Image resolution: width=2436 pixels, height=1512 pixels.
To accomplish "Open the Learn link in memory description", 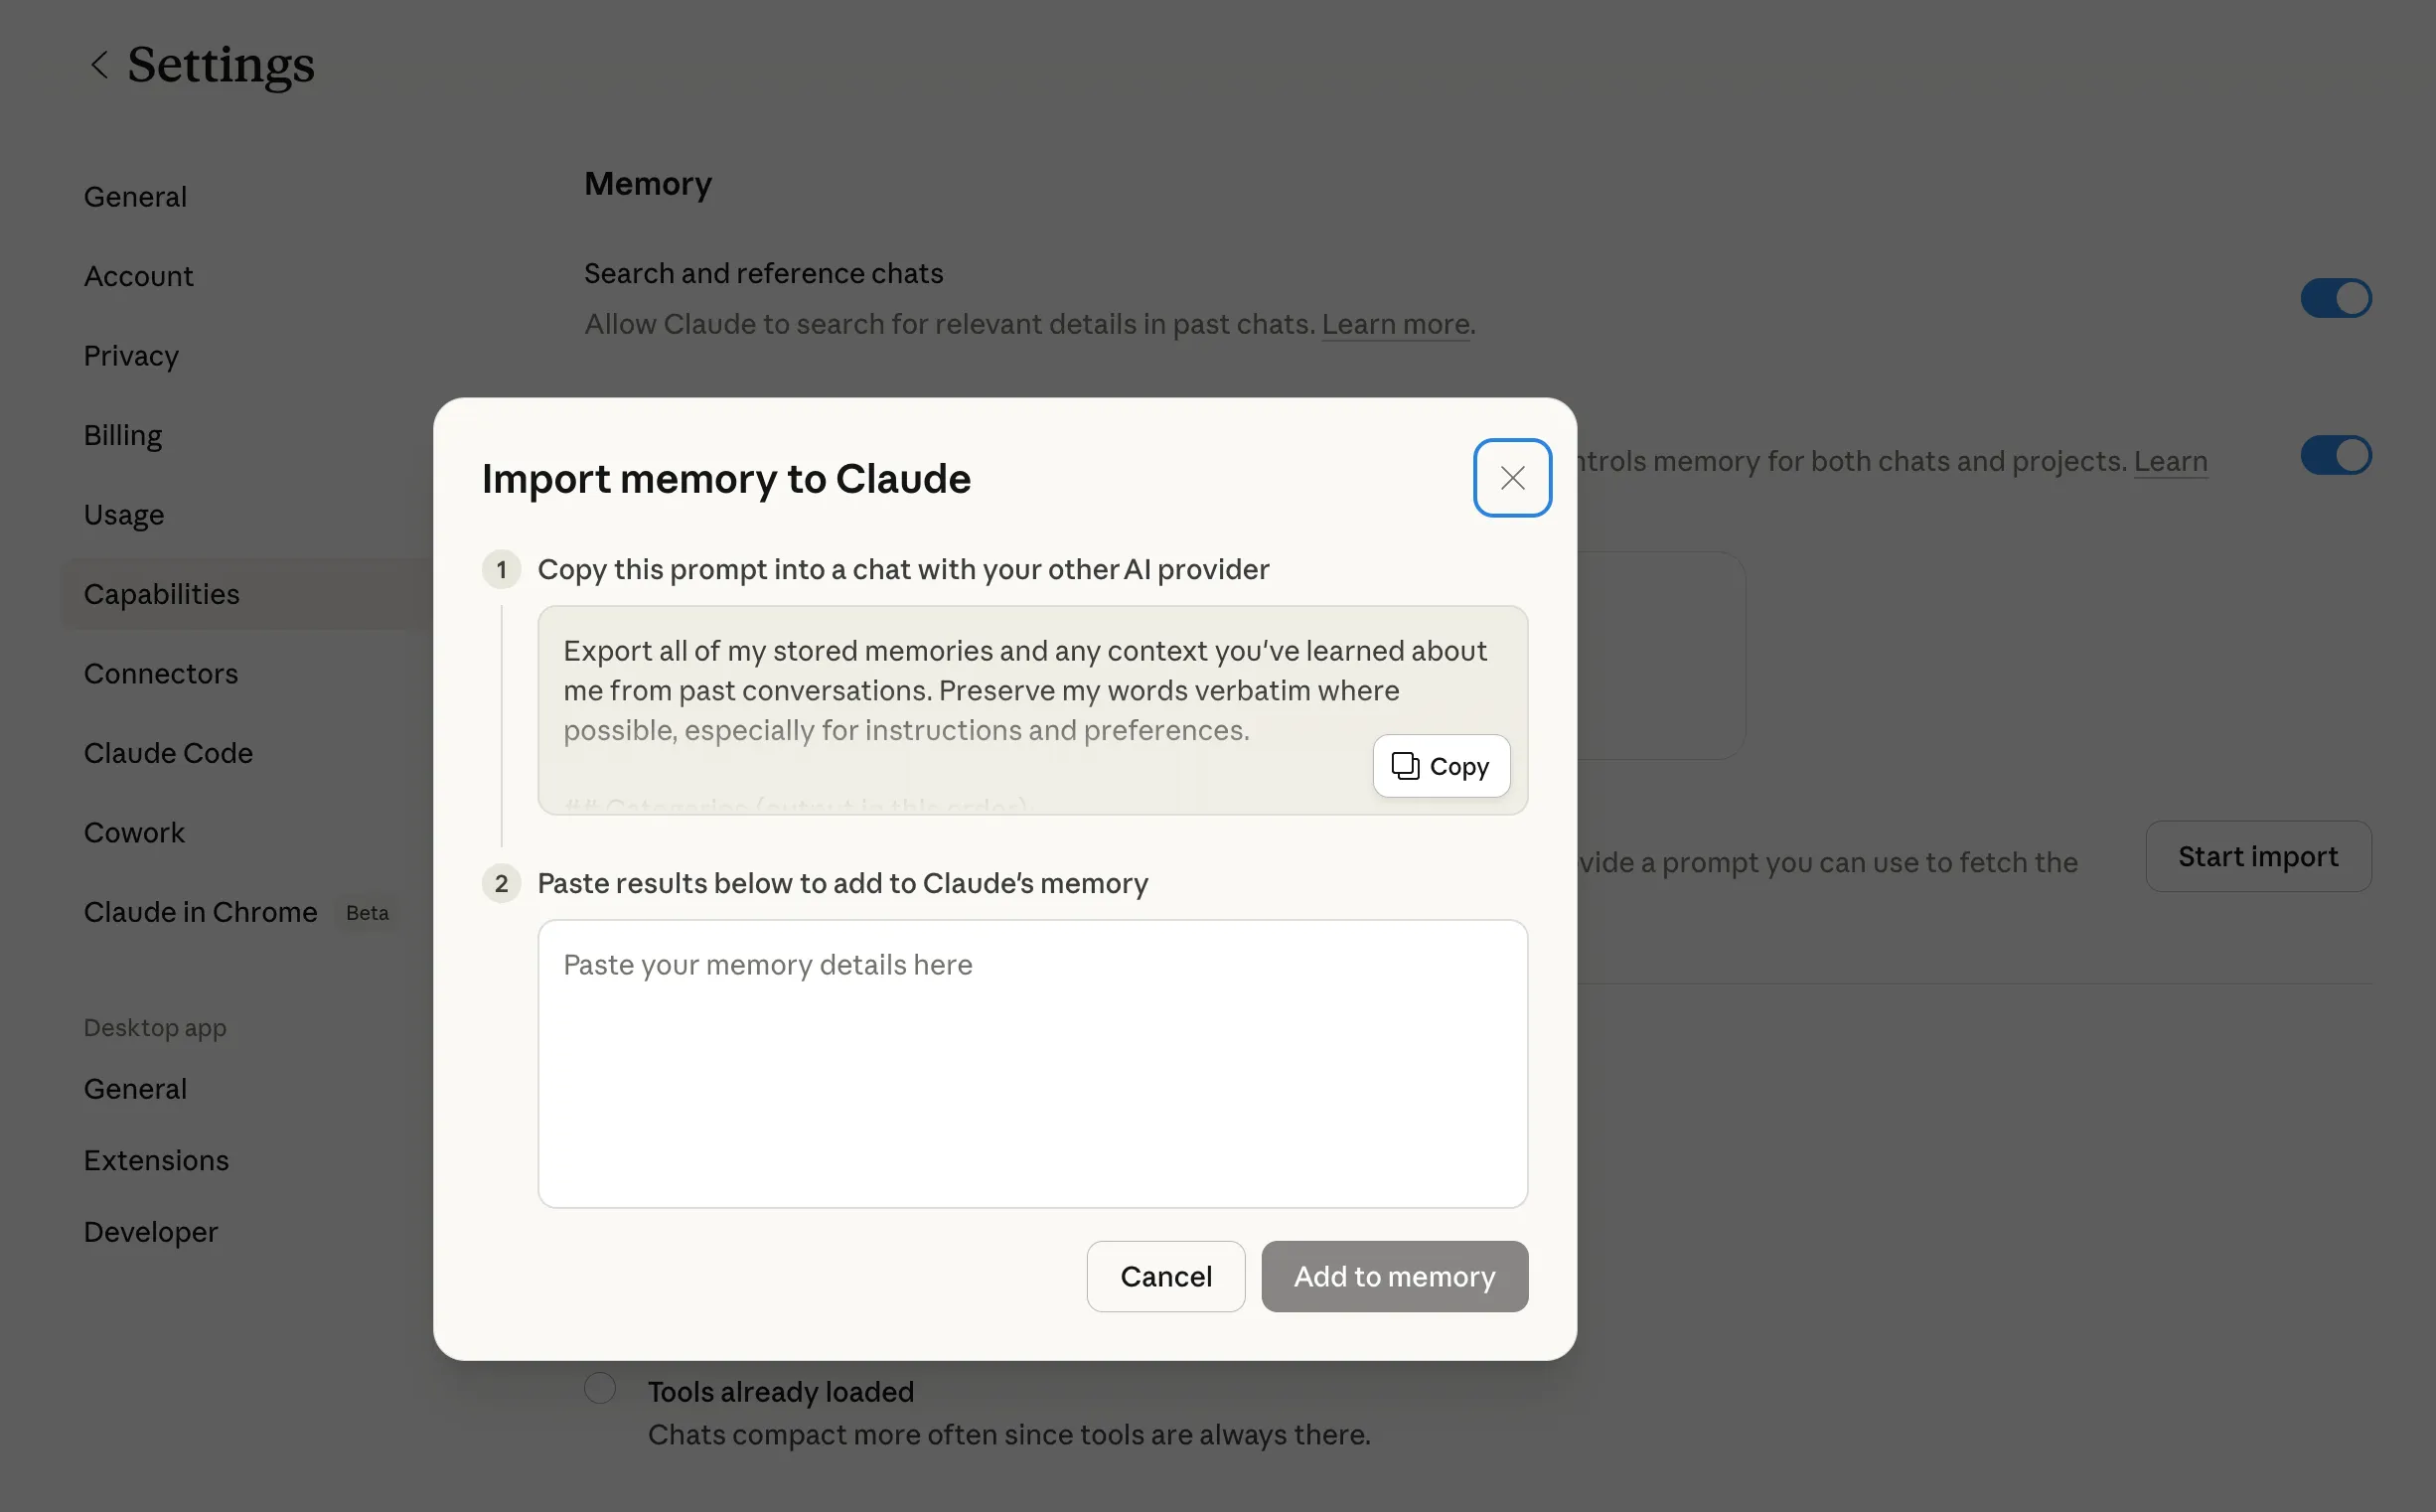I will point(2170,461).
